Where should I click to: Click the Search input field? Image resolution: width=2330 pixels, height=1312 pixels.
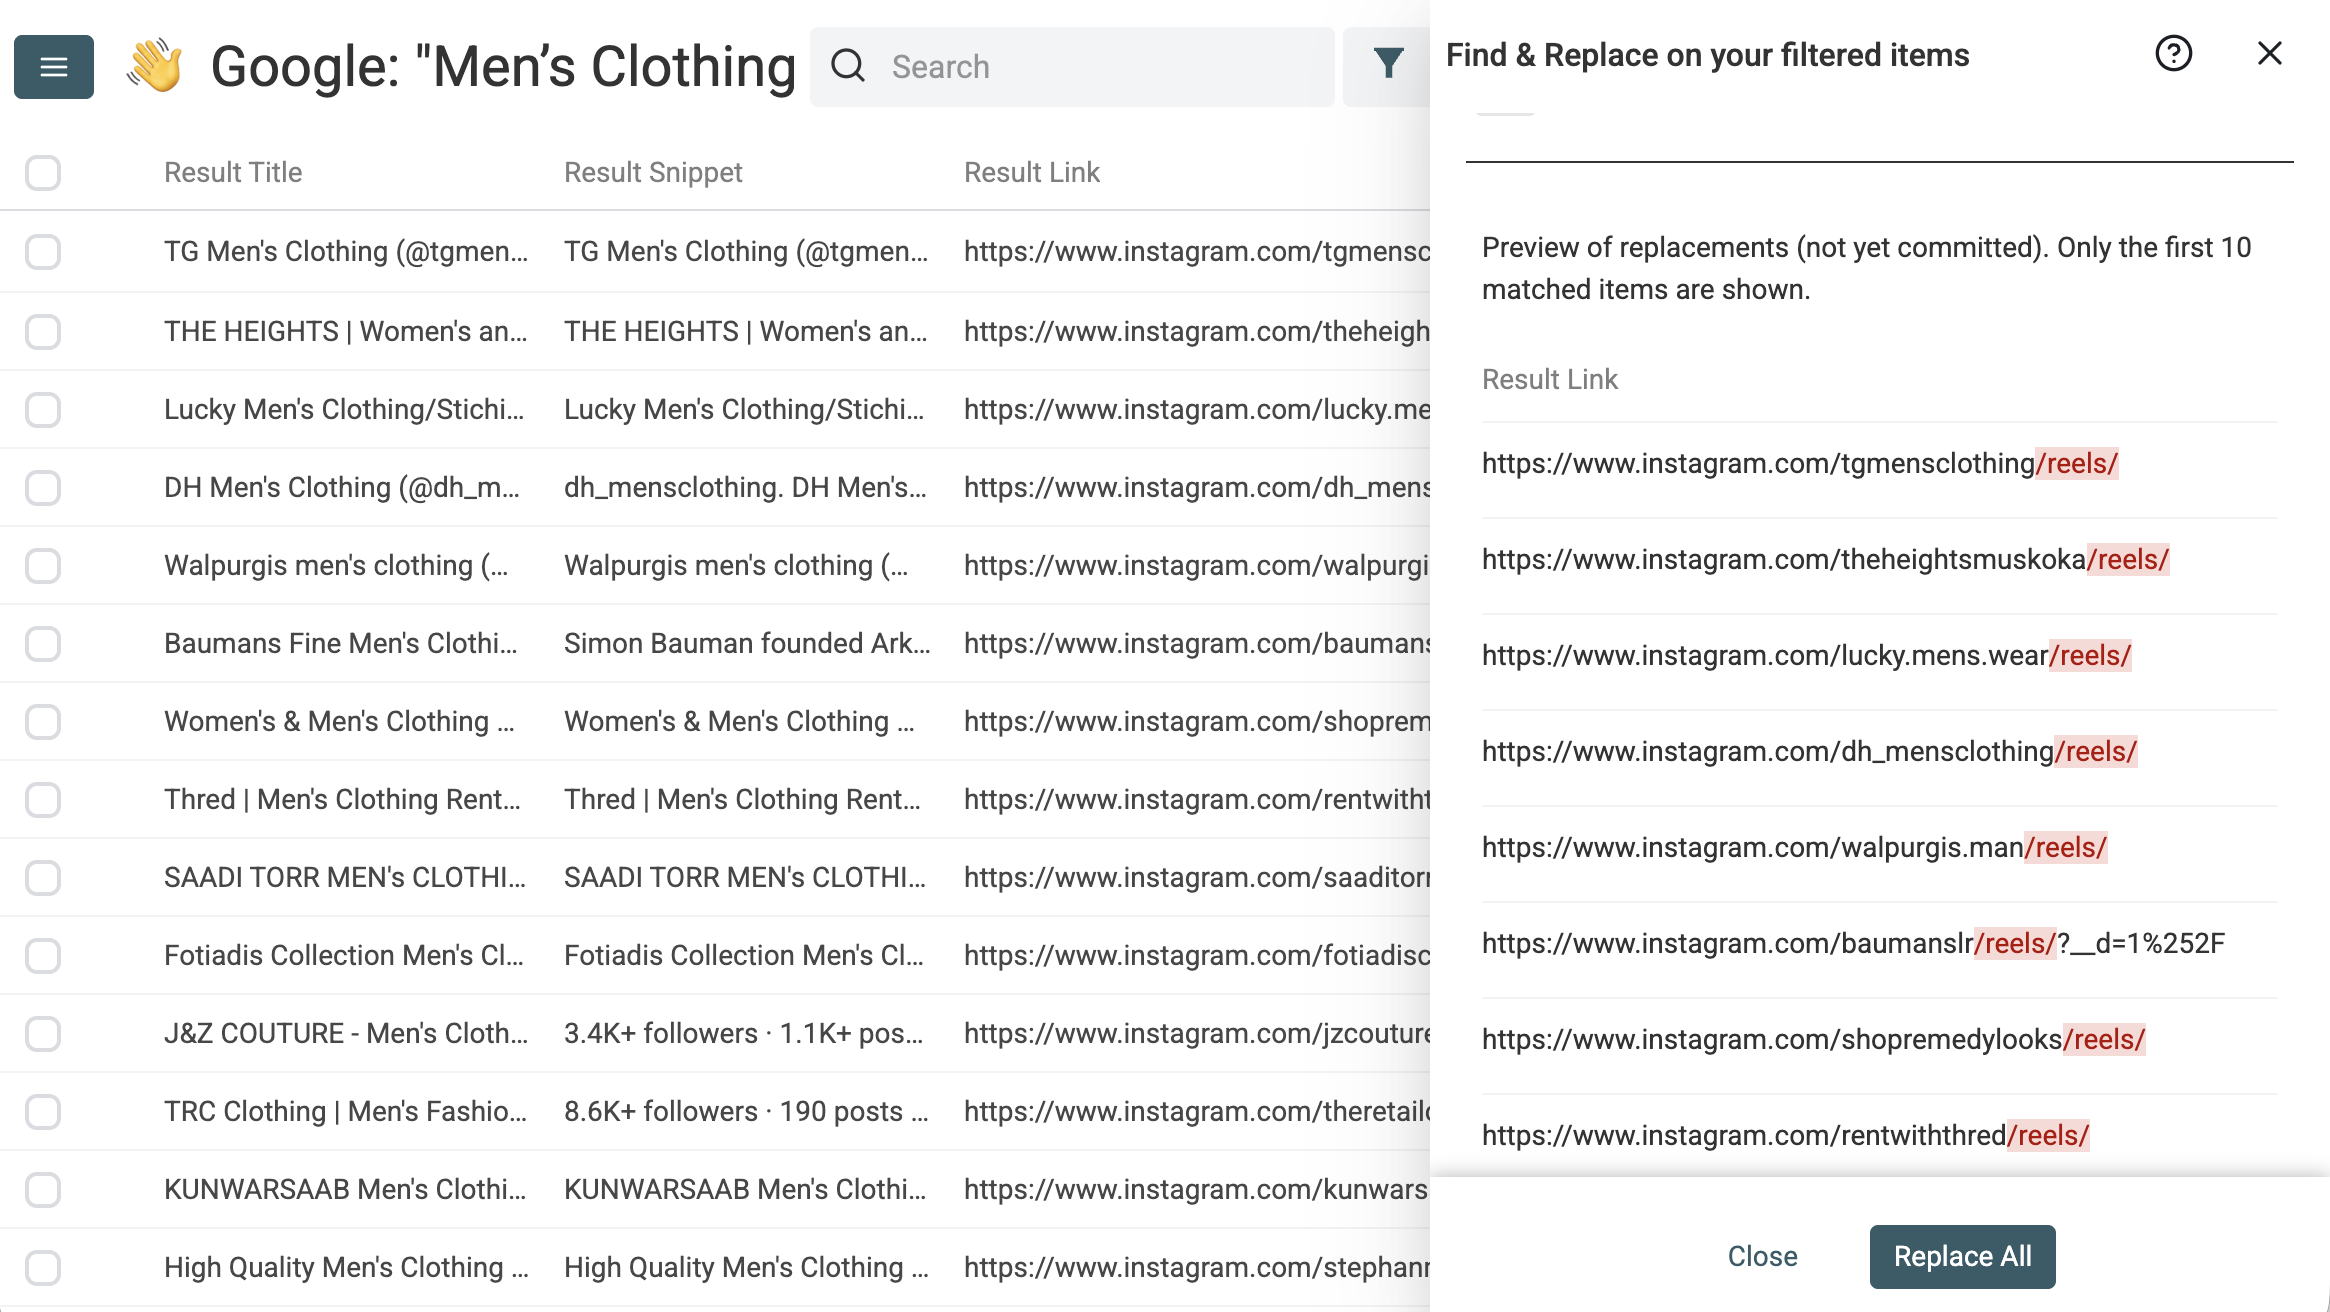(1100, 67)
